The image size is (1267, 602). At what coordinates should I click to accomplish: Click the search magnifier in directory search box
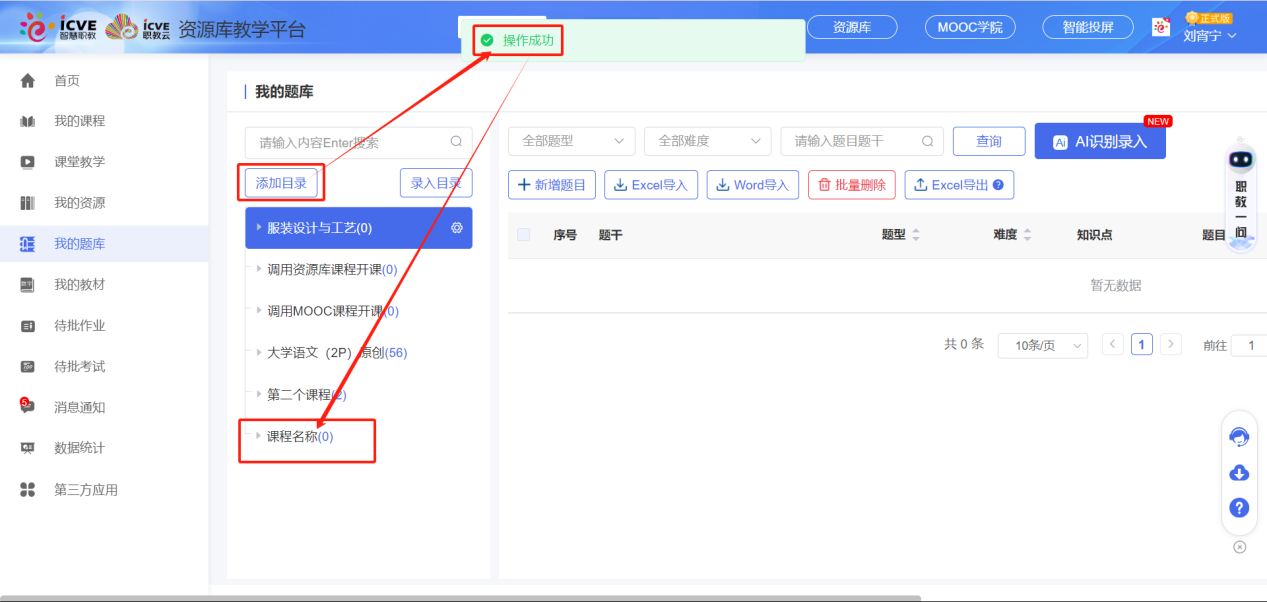[x=456, y=142]
